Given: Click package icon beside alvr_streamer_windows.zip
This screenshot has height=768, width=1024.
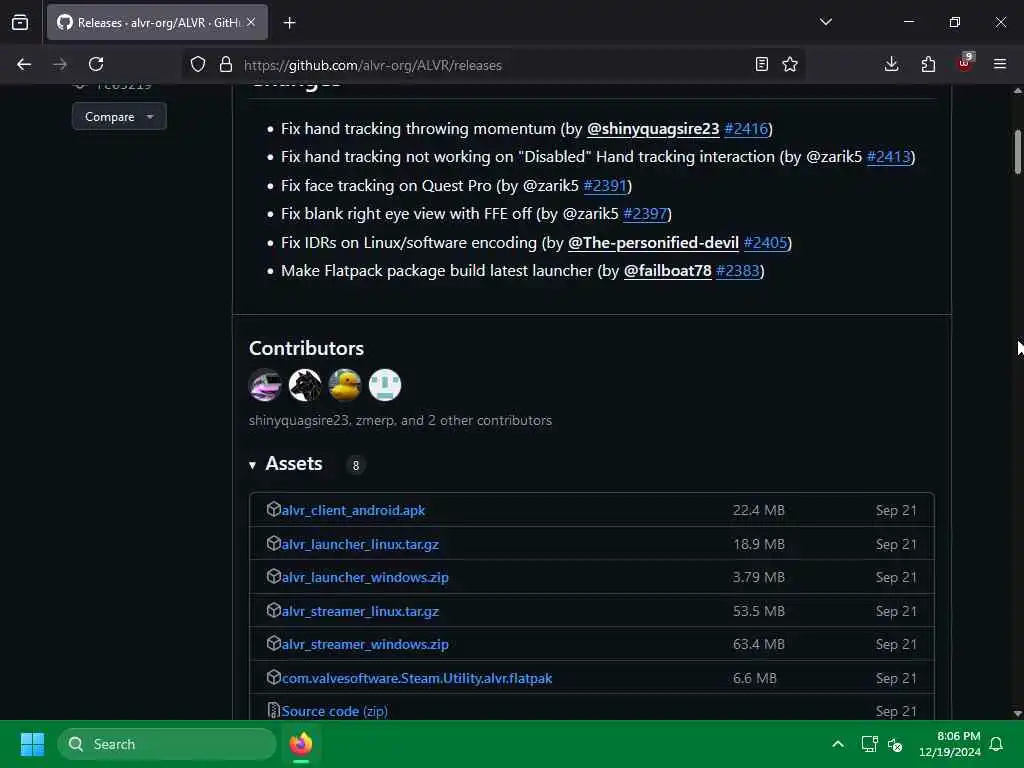Looking at the screenshot, I should point(274,643).
